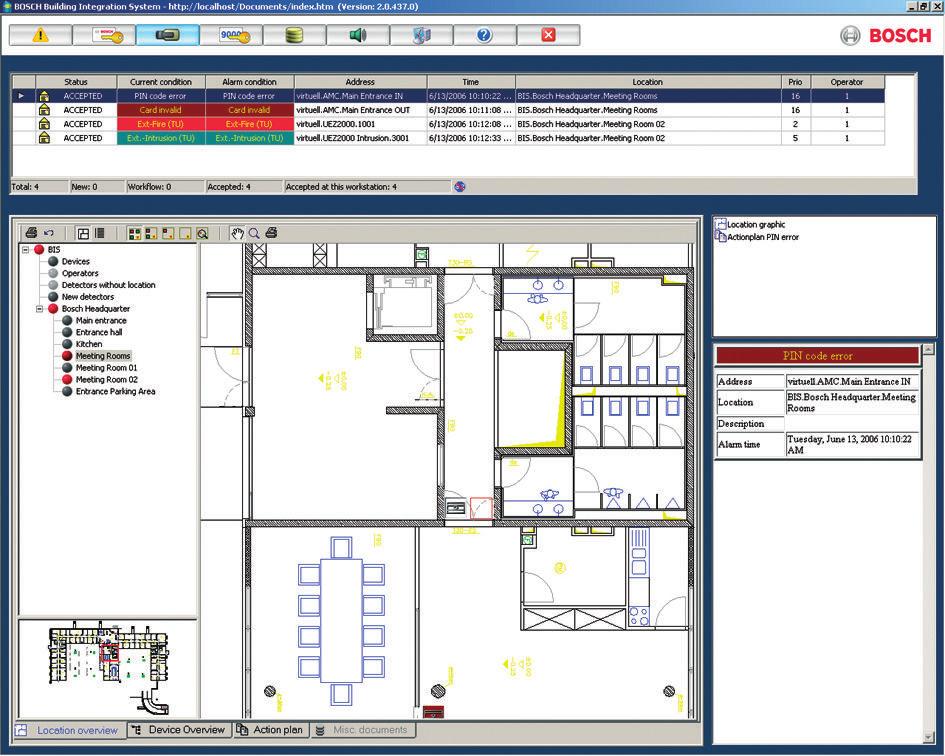This screenshot has height=756, width=945.
Task: Select Main entrance in the tree
Action: click(101, 321)
